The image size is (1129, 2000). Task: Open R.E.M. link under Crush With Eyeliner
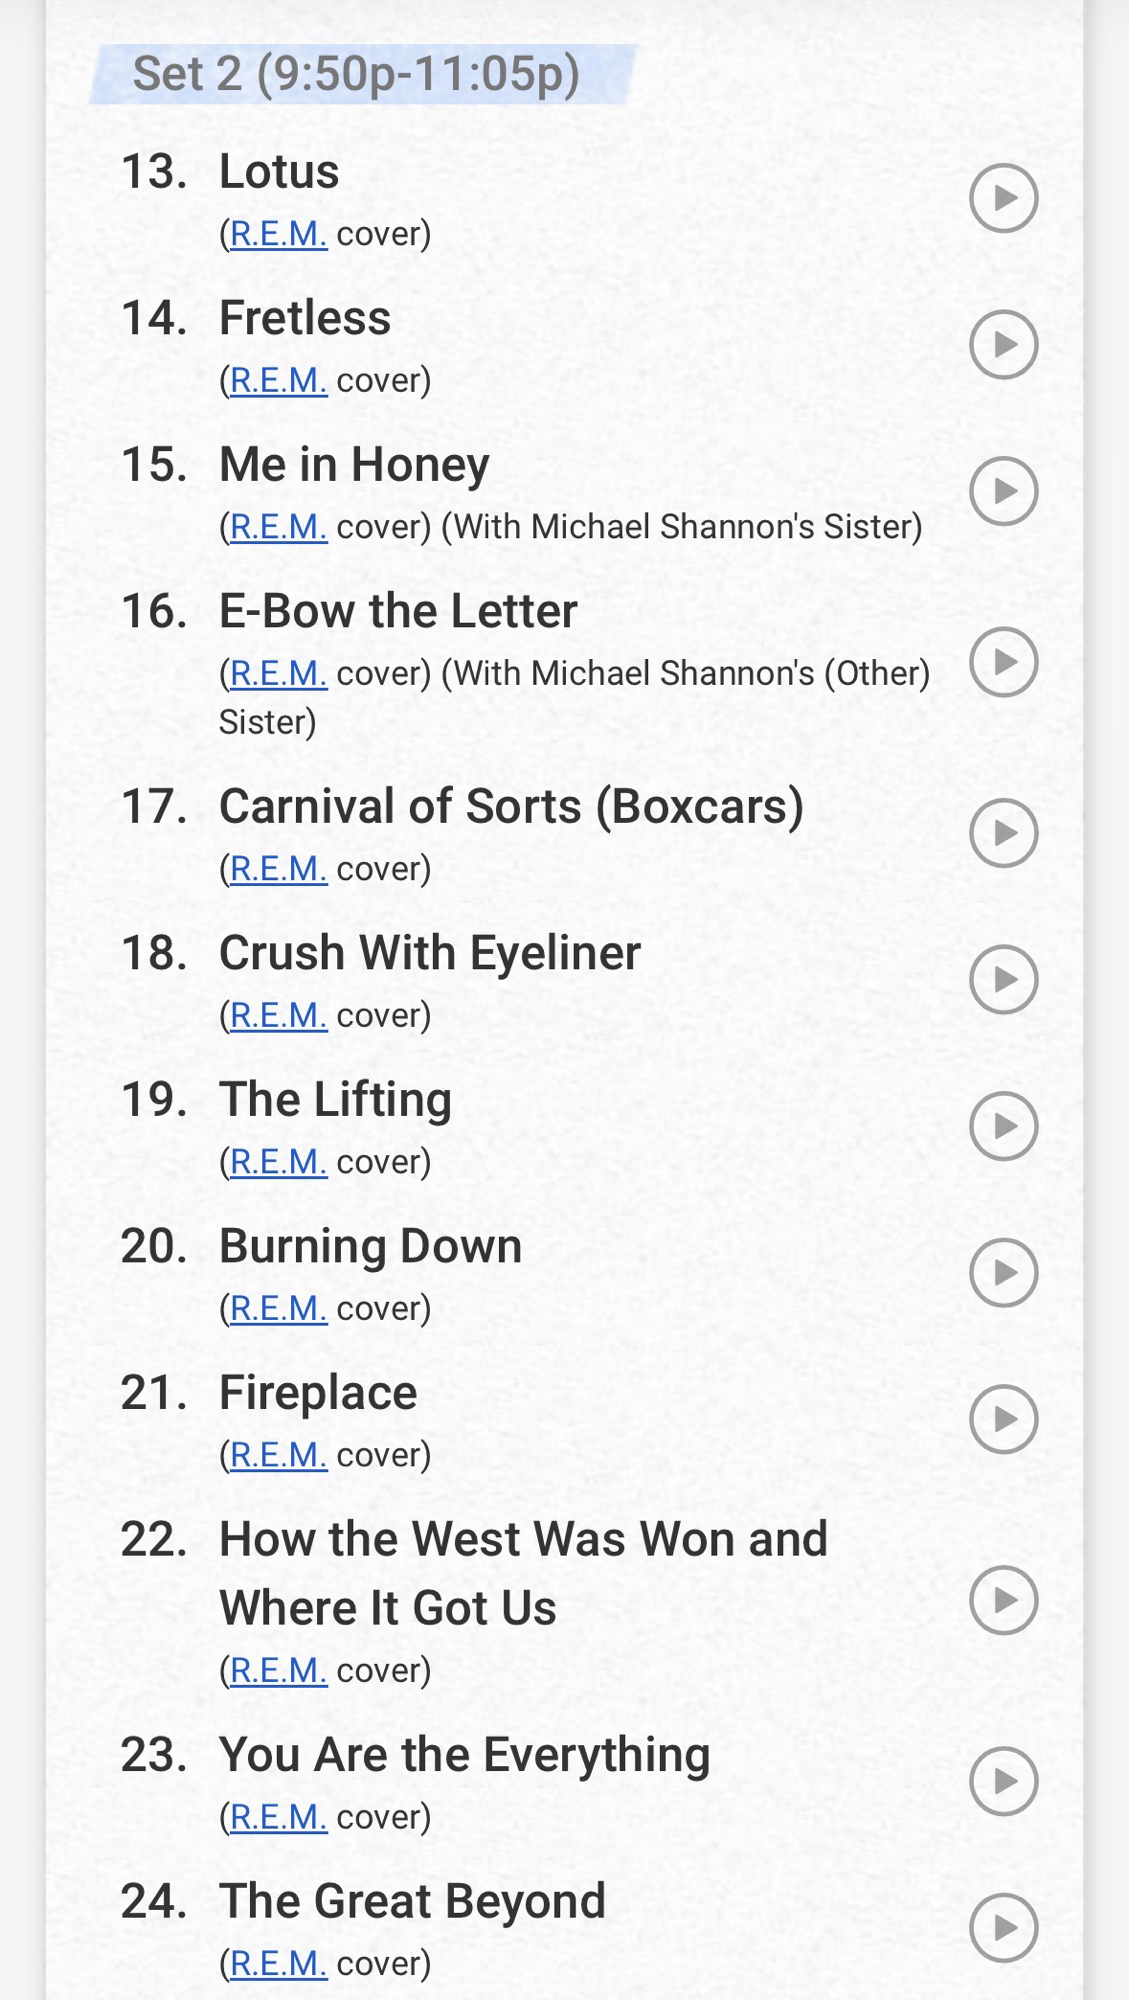[x=278, y=1016]
